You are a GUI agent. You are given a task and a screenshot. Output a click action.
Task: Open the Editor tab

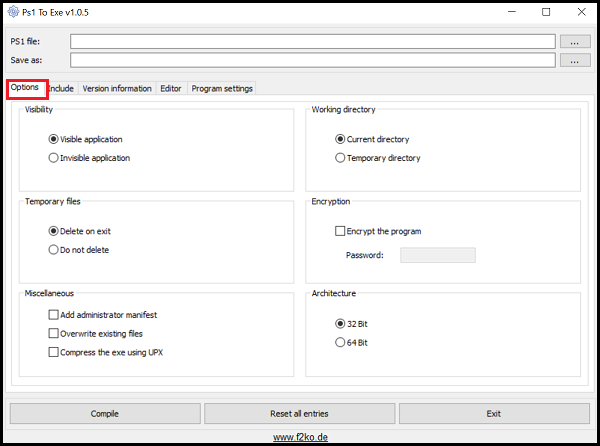(171, 89)
